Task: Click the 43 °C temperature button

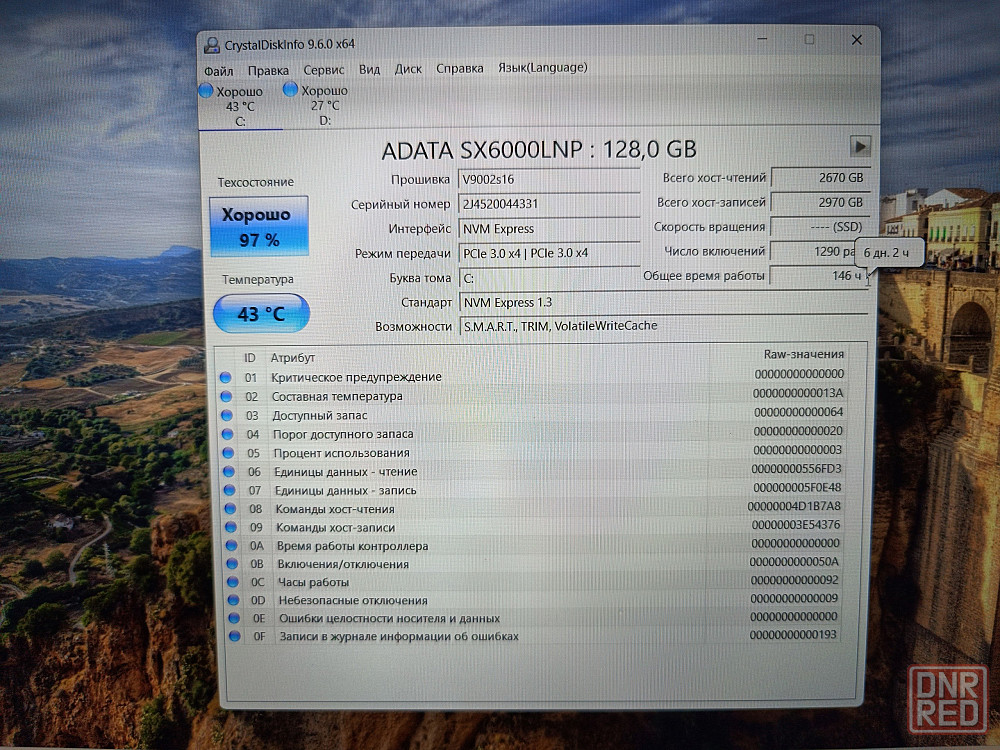Action: 261,313
